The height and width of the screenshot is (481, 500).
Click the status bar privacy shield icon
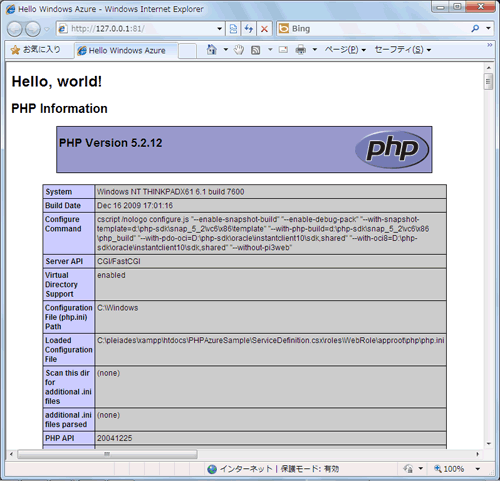[x=408, y=469]
